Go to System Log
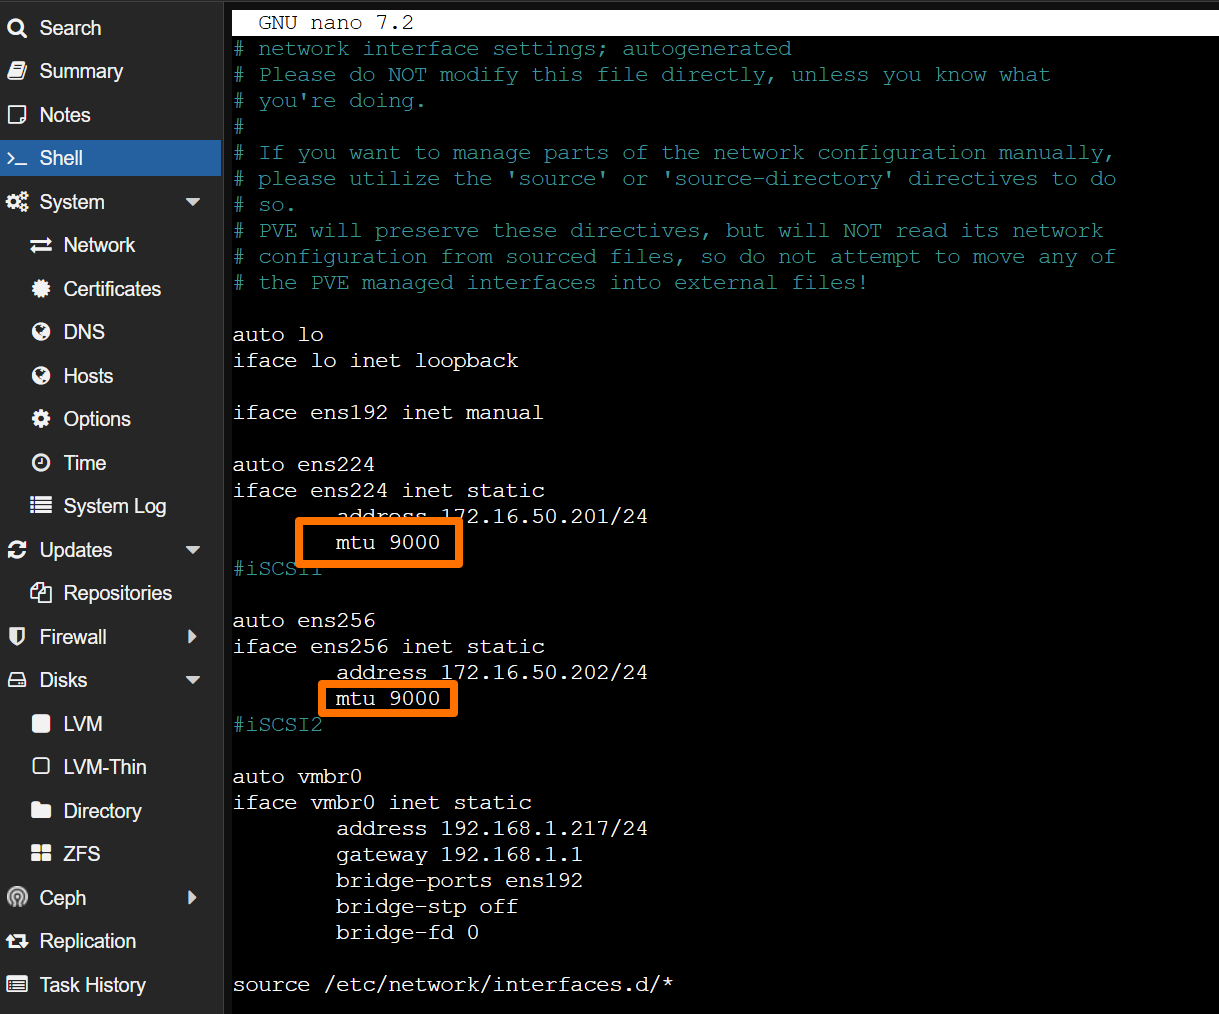1219x1014 pixels. pyautogui.click(x=114, y=506)
